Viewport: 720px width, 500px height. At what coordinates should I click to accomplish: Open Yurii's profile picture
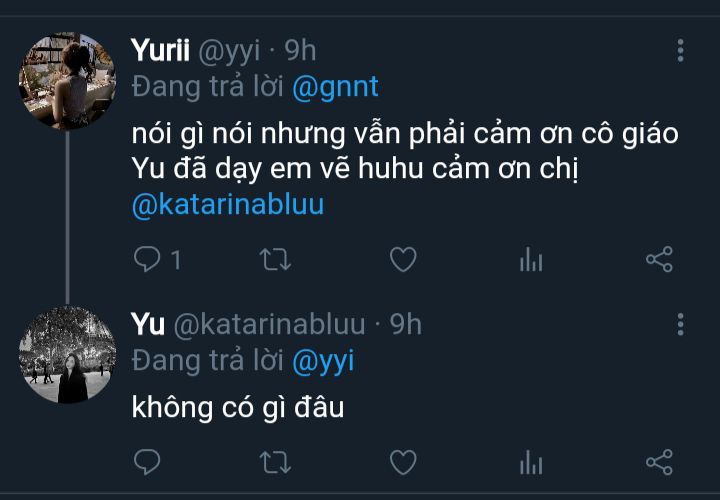68,81
